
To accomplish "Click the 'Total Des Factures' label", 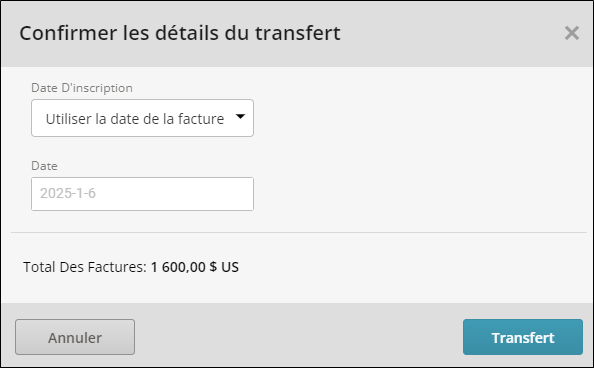I will pos(85,267).
